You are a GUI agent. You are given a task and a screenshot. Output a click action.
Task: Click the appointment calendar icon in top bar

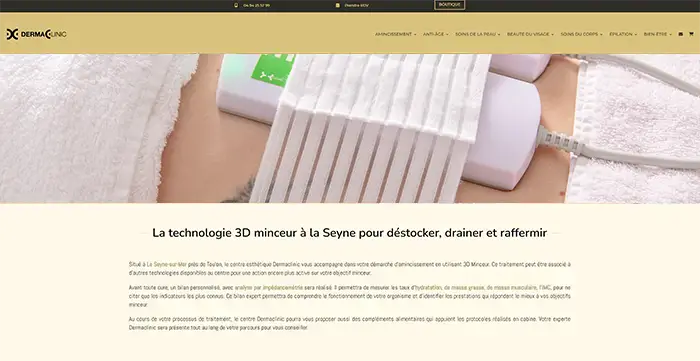[x=338, y=5]
